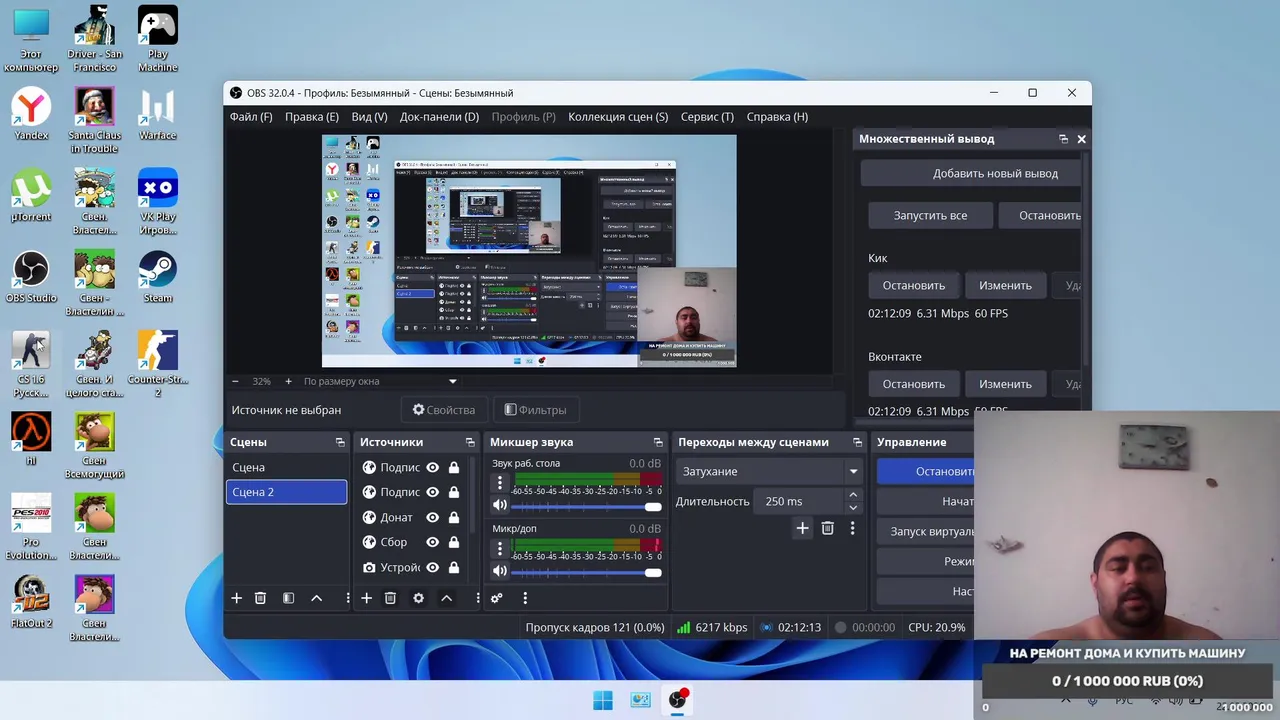
Task: Mute the Микр/доп channel
Action: pyautogui.click(x=500, y=572)
